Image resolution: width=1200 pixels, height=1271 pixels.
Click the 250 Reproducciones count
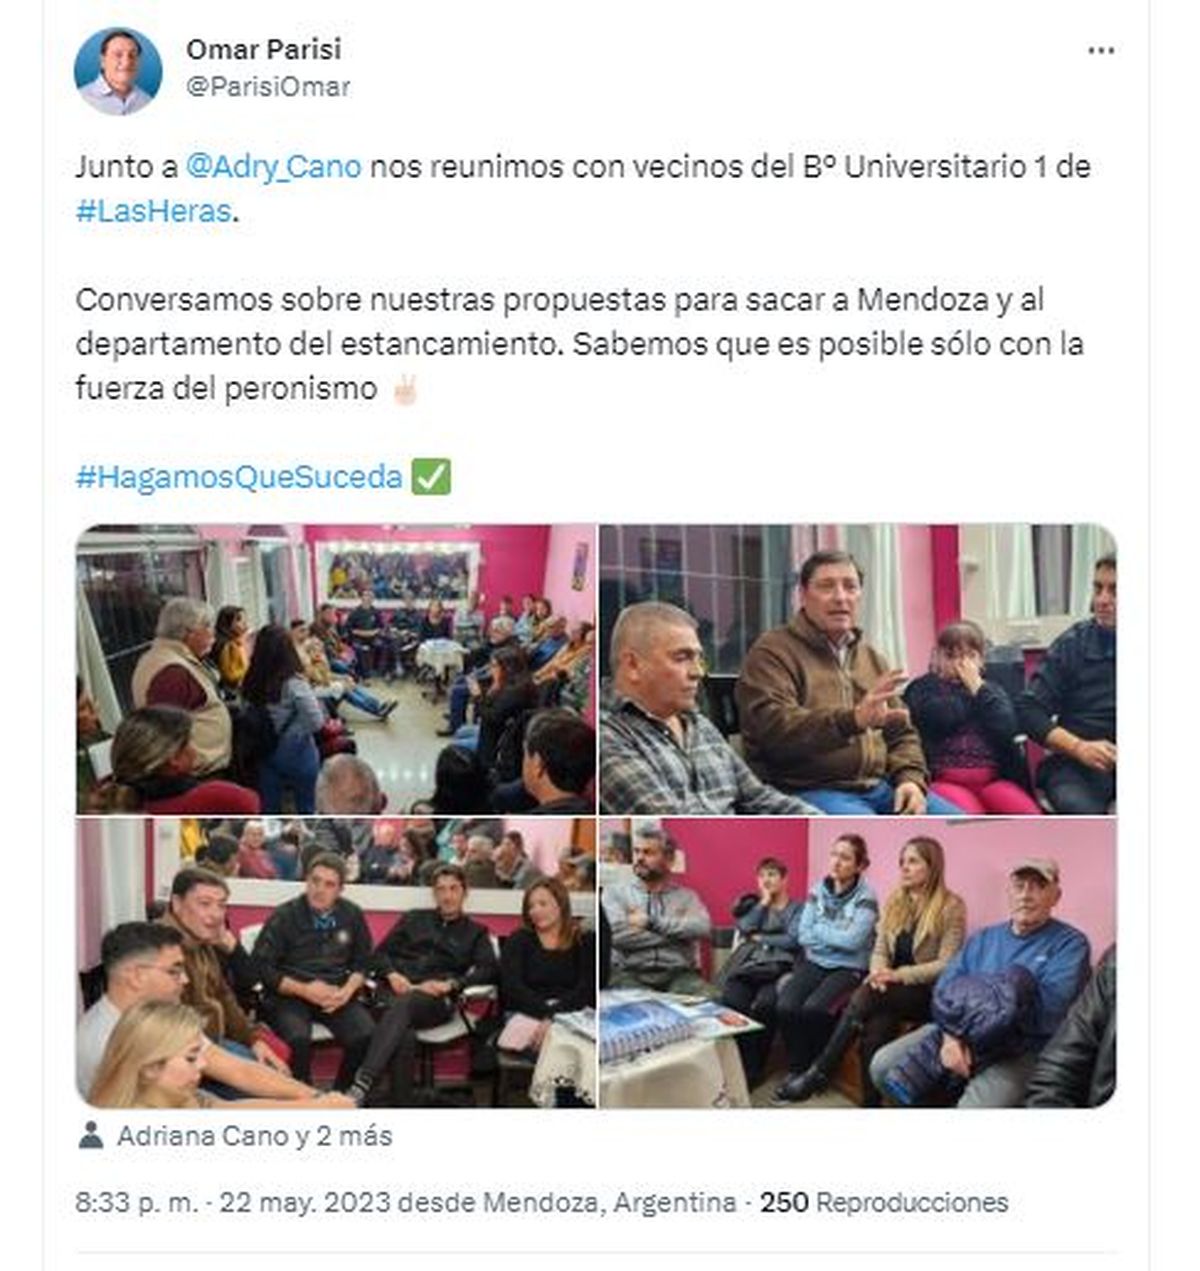point(884,1202)
